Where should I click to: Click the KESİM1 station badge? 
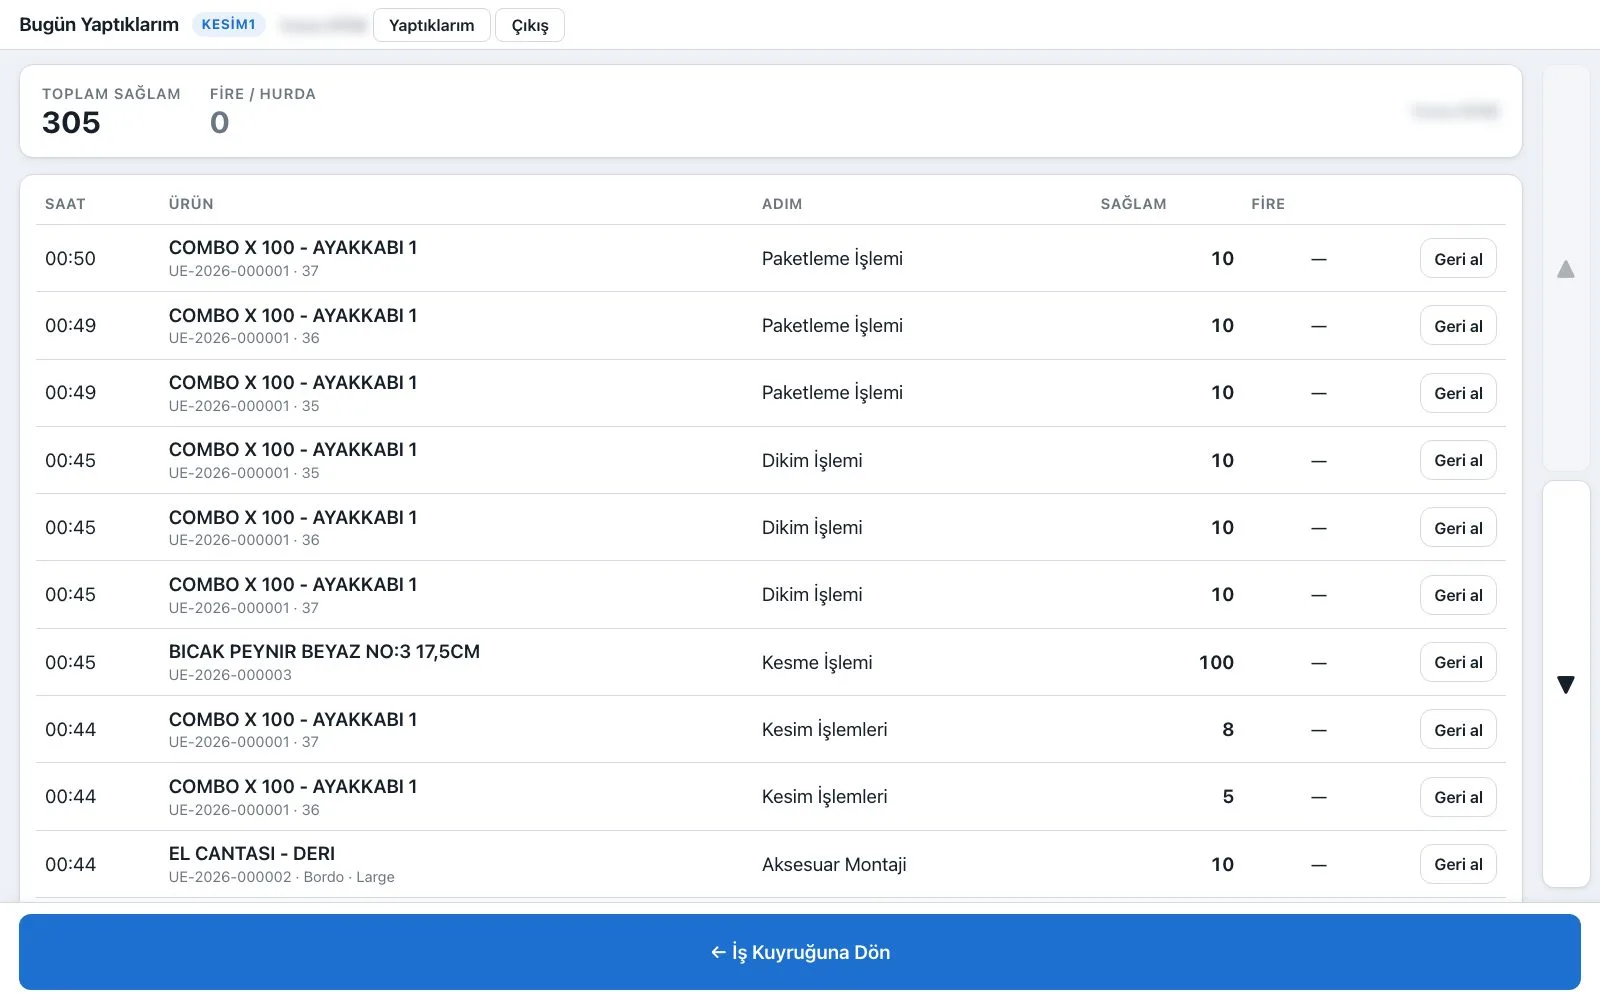tap(229, 24)
